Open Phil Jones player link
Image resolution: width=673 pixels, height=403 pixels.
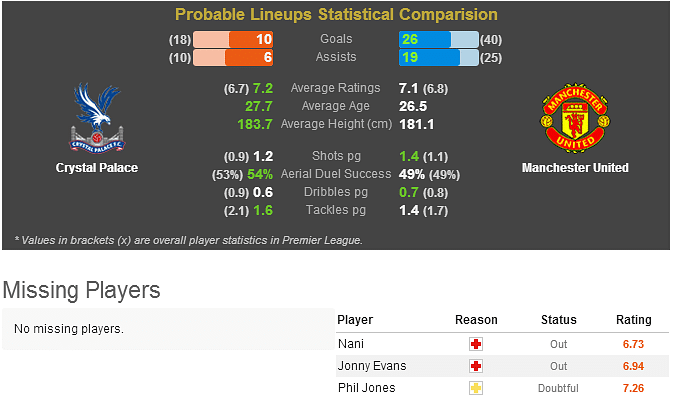tap(367, 388)
